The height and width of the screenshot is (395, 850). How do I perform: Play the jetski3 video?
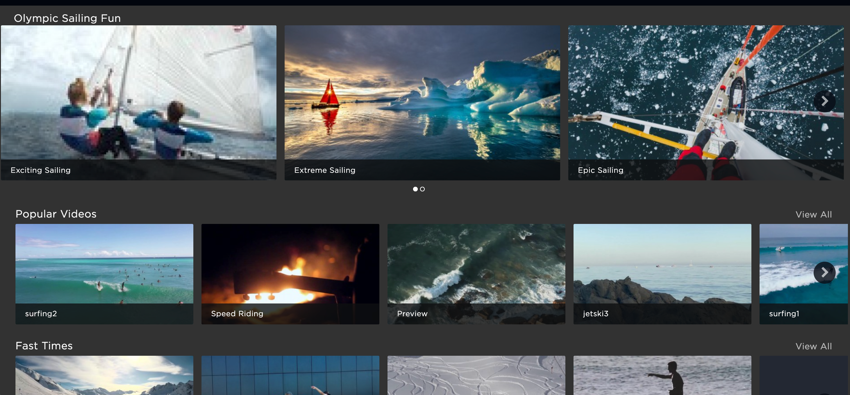pyautogui.click(x=662, y=274)
